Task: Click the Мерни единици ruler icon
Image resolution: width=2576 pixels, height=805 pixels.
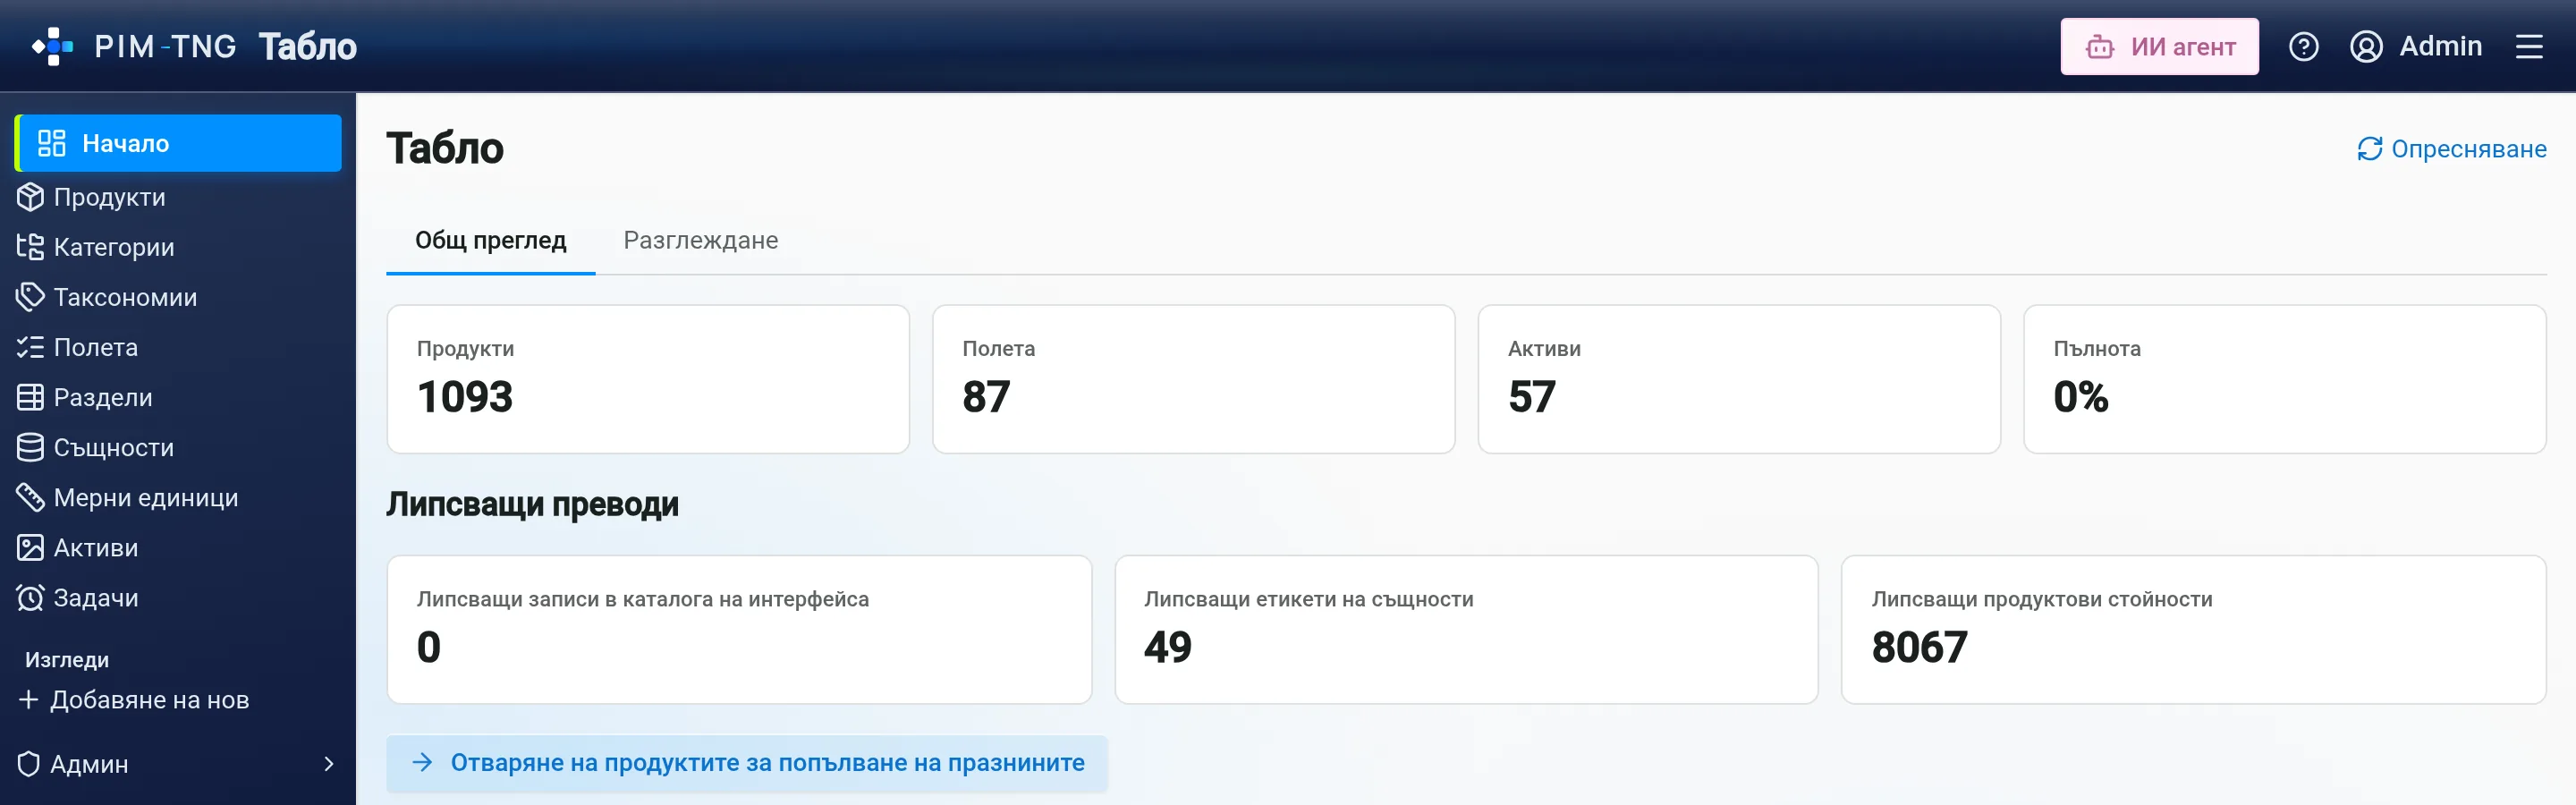Action: (x=30, y=497)
